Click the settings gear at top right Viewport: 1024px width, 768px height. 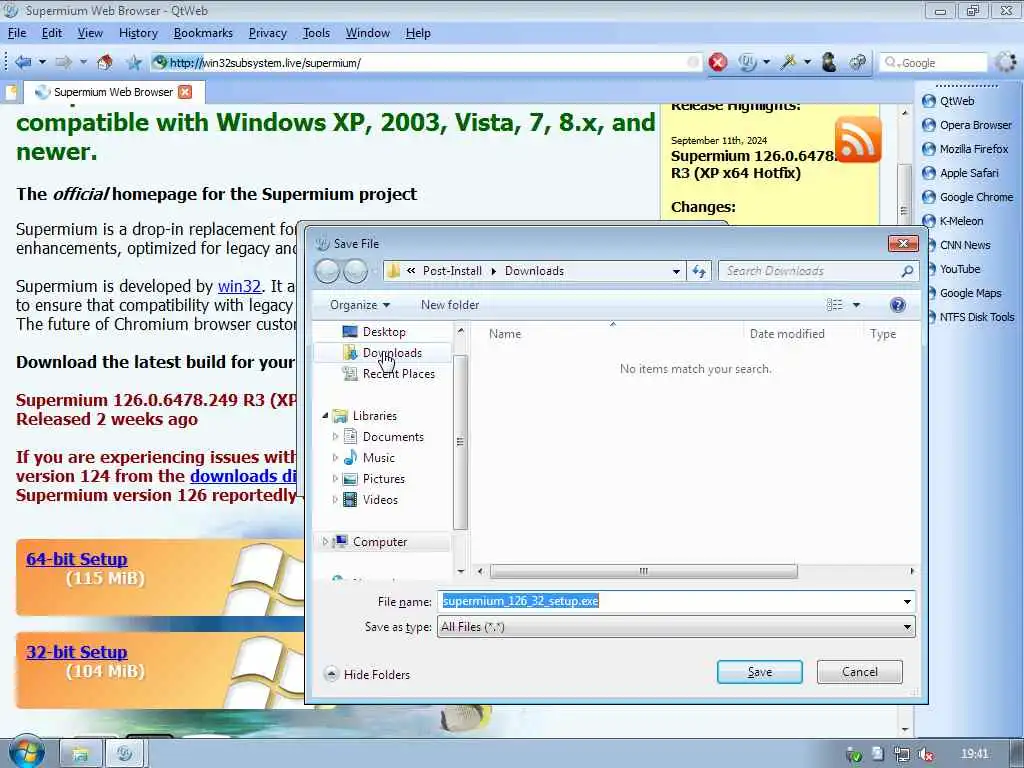(1006, 62)
